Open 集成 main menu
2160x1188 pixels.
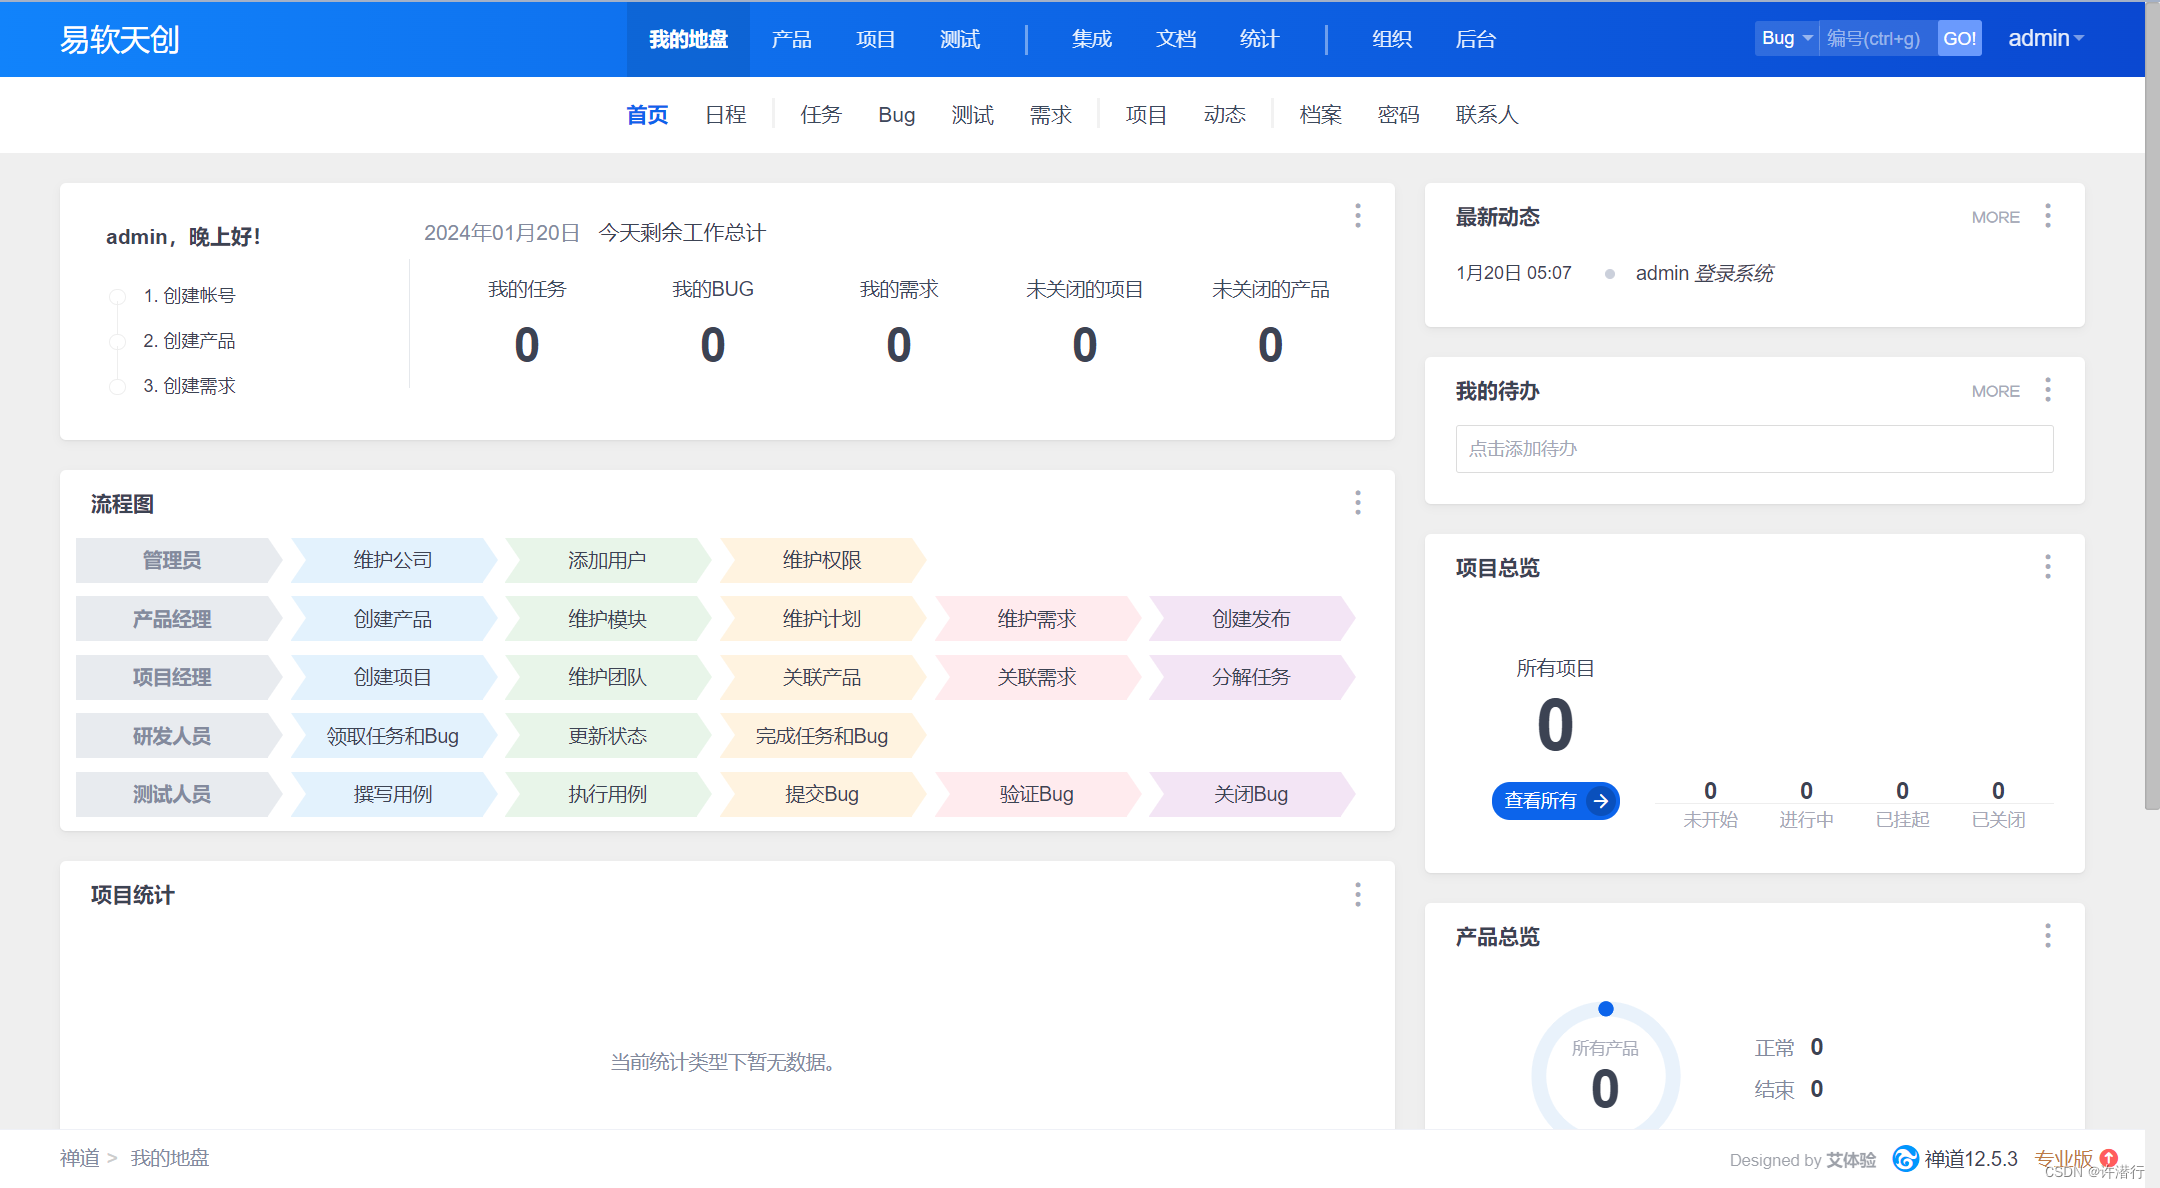tap(1092, 39)
